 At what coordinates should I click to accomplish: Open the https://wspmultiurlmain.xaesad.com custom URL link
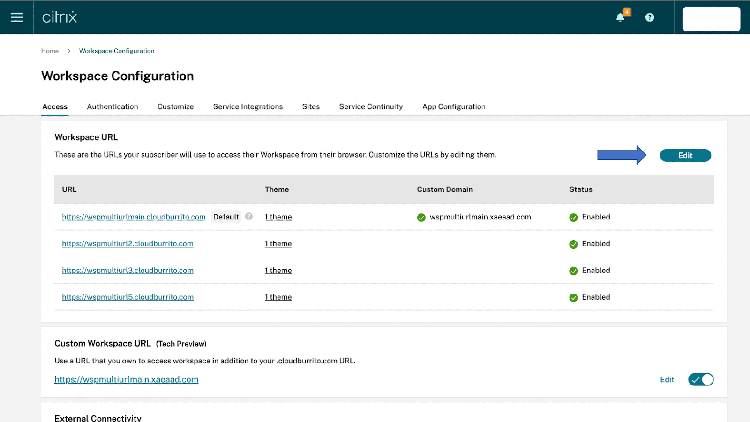tap(126, 379)
